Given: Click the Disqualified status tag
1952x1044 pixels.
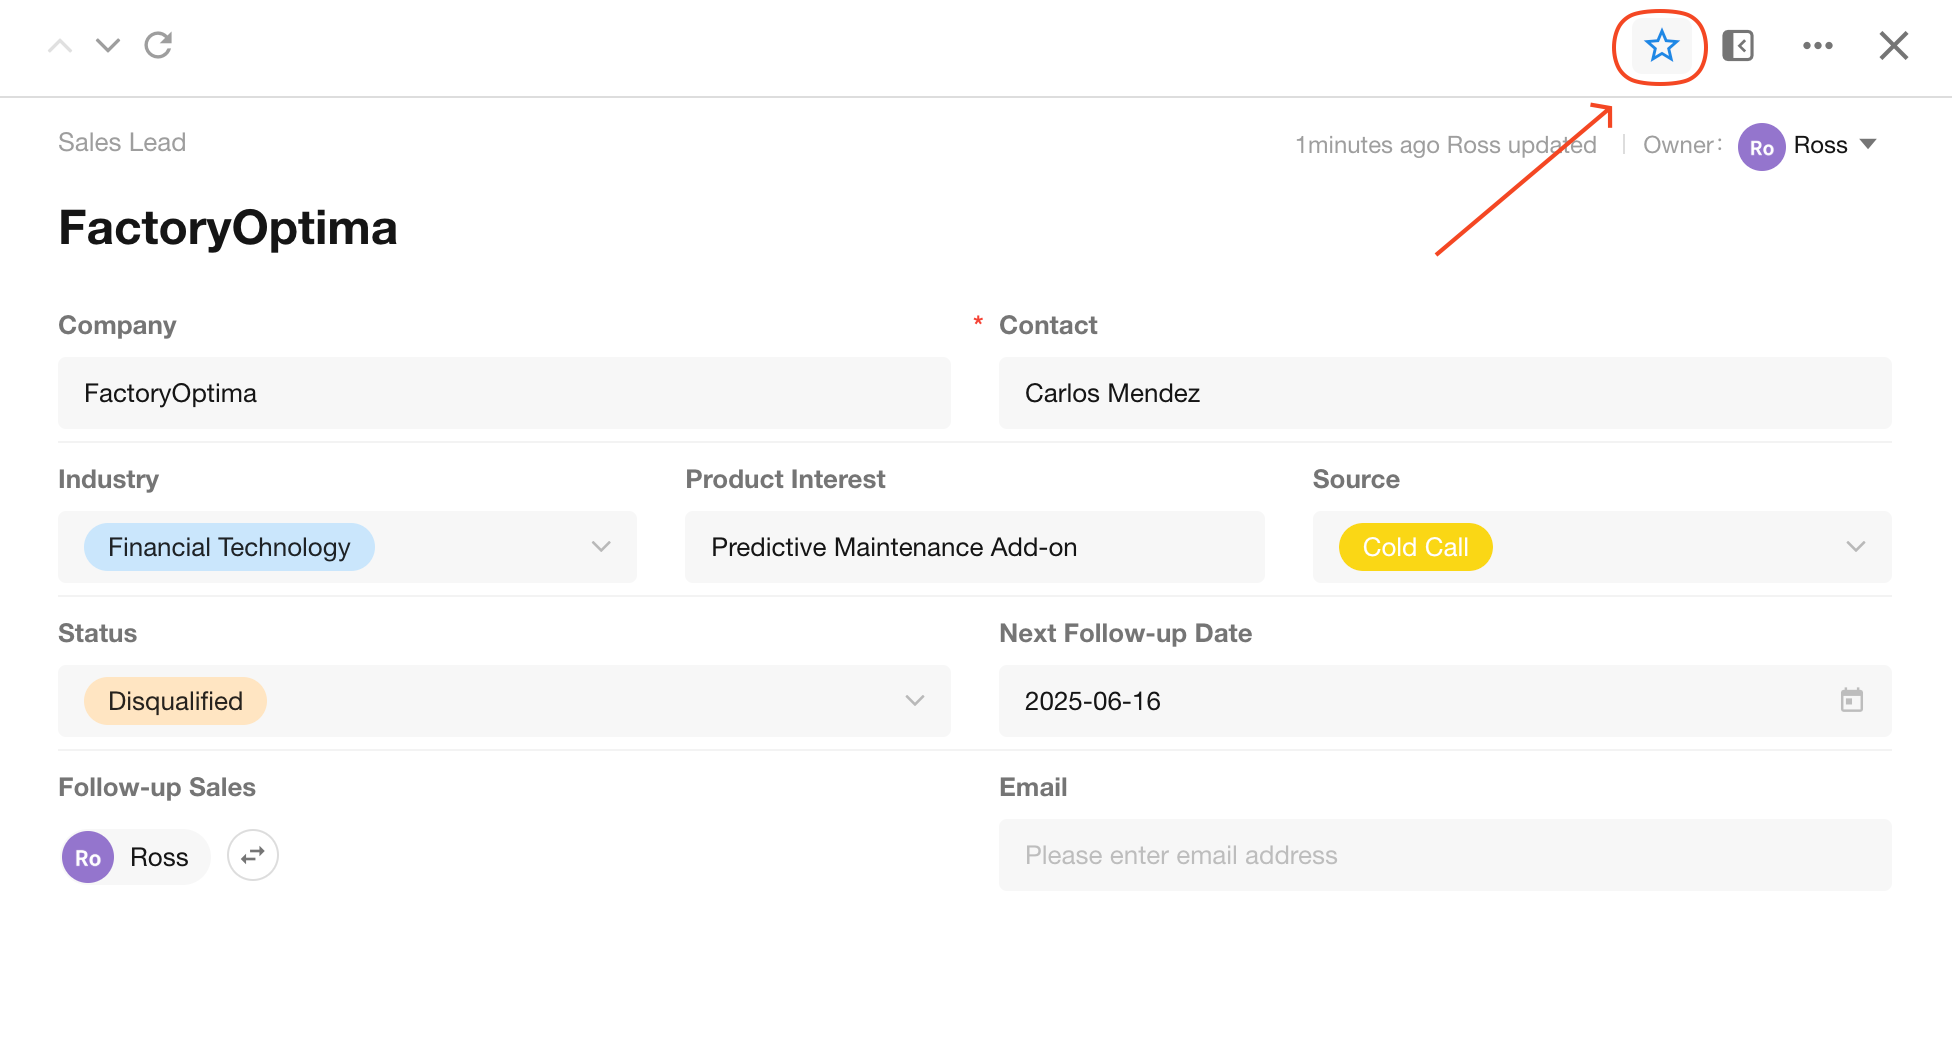Looking at the screenshot, I should [175, 701].
